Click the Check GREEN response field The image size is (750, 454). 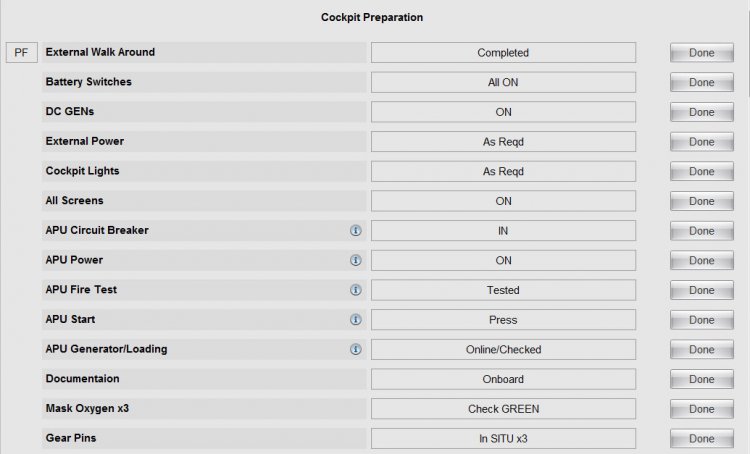[x=503, y=409]
